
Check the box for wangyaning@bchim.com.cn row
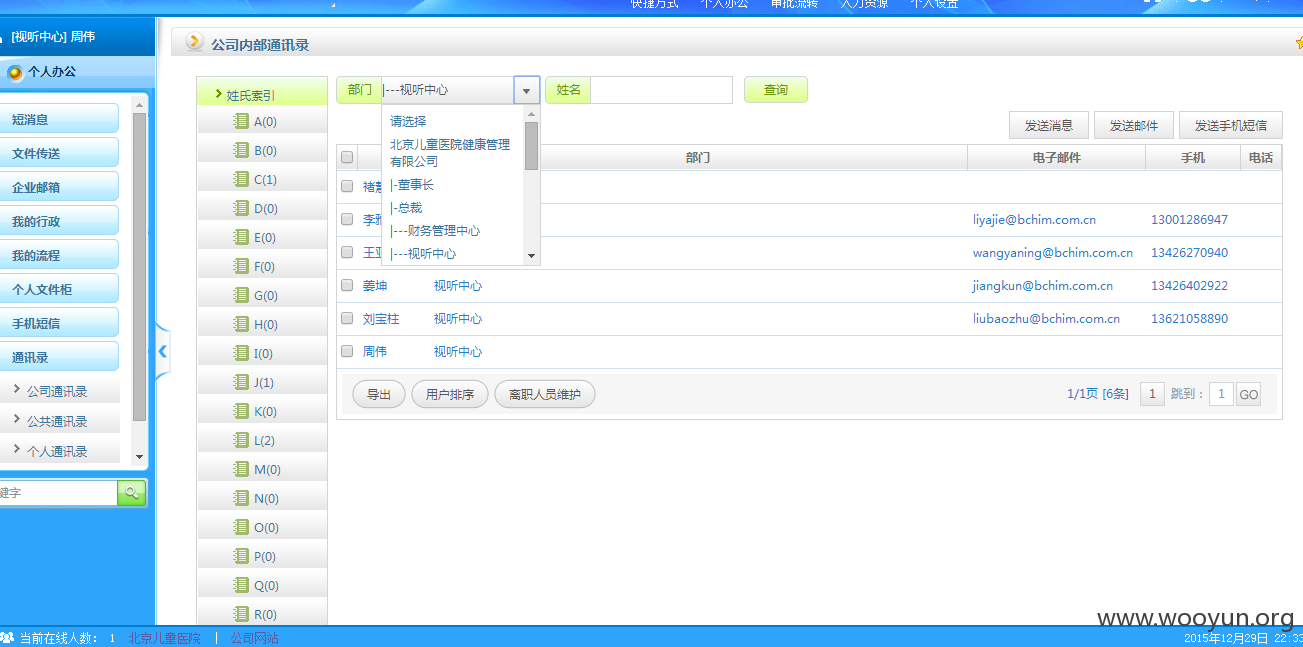(347, 252)
